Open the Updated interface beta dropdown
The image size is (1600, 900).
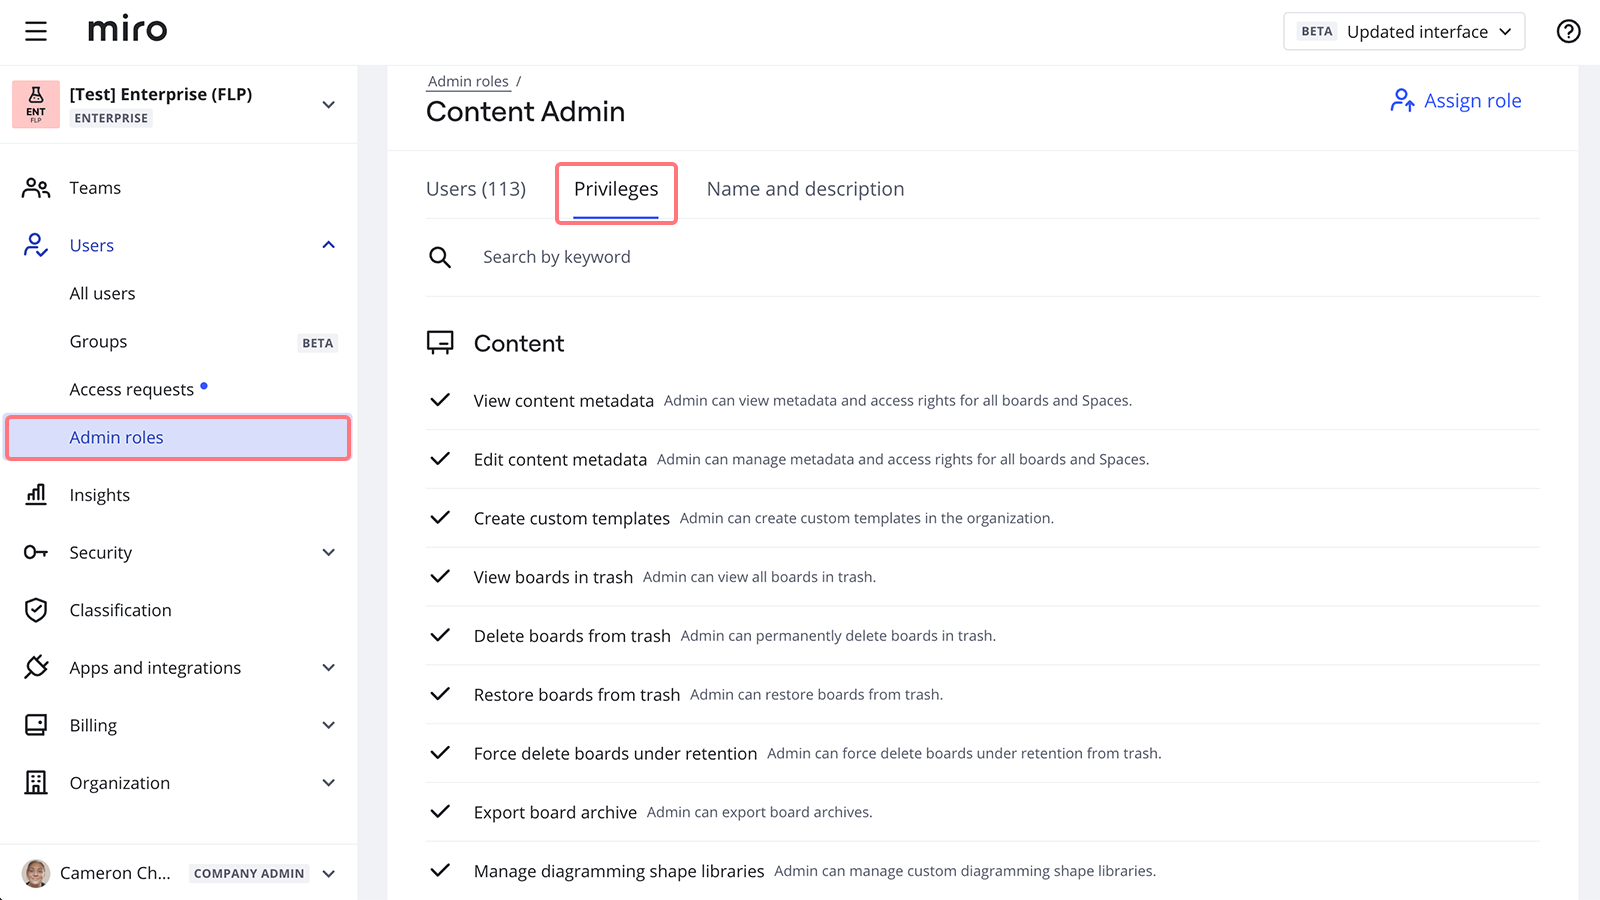[x=1404, y=31]
